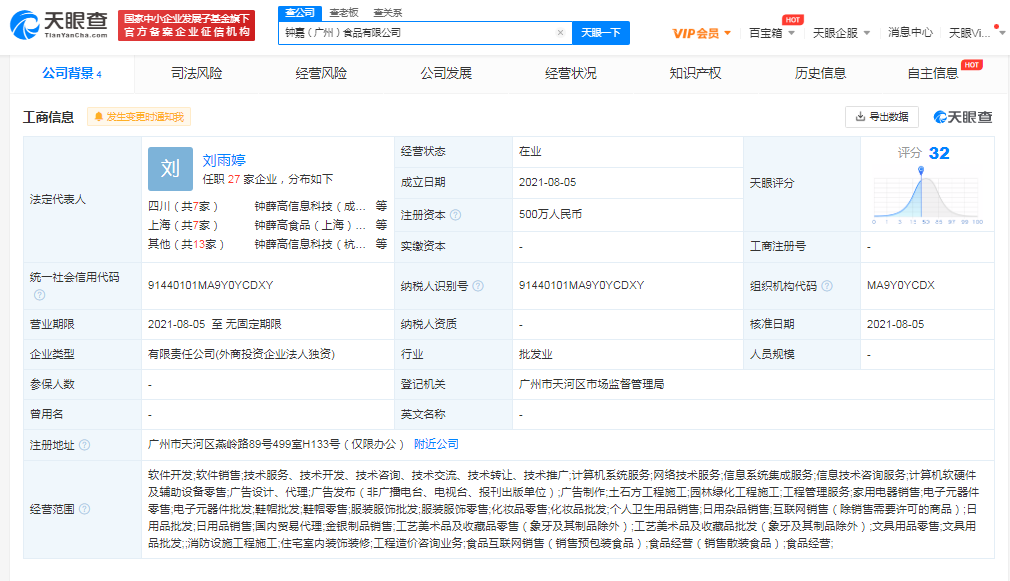Enable 发生变更时通知我 bell notification
Image resolution: width=1010 pixels, height=581 pixels.
[x=138, y=117]
